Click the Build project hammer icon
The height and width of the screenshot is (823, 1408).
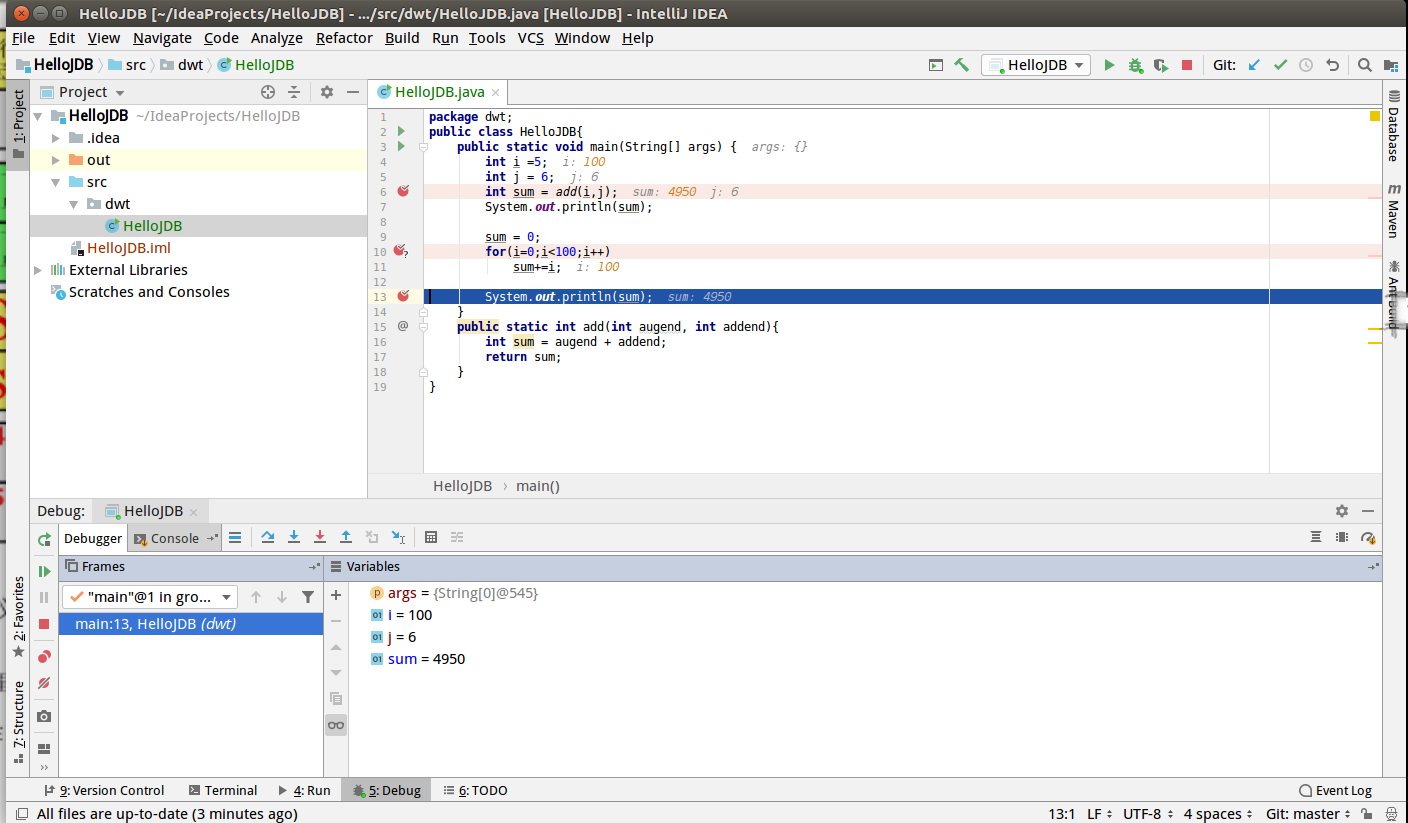pyautogui.click(x=961, y=65)
